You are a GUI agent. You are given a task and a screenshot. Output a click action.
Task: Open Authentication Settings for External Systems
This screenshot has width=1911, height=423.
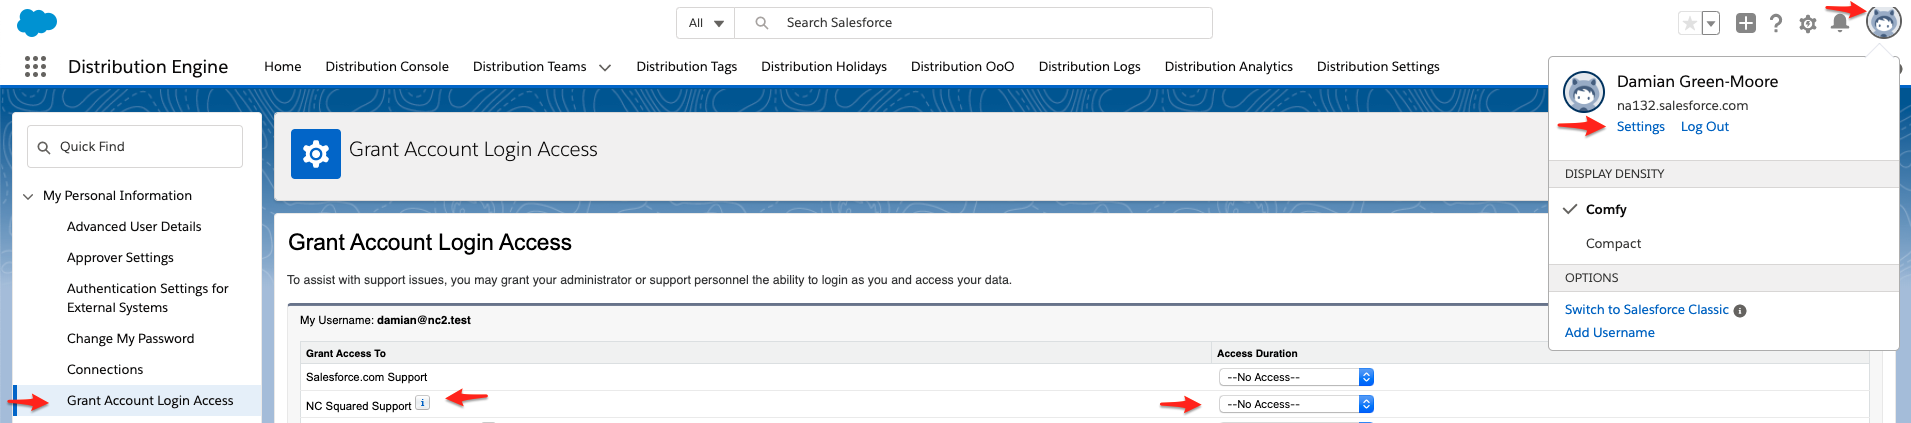click(148, 298)
